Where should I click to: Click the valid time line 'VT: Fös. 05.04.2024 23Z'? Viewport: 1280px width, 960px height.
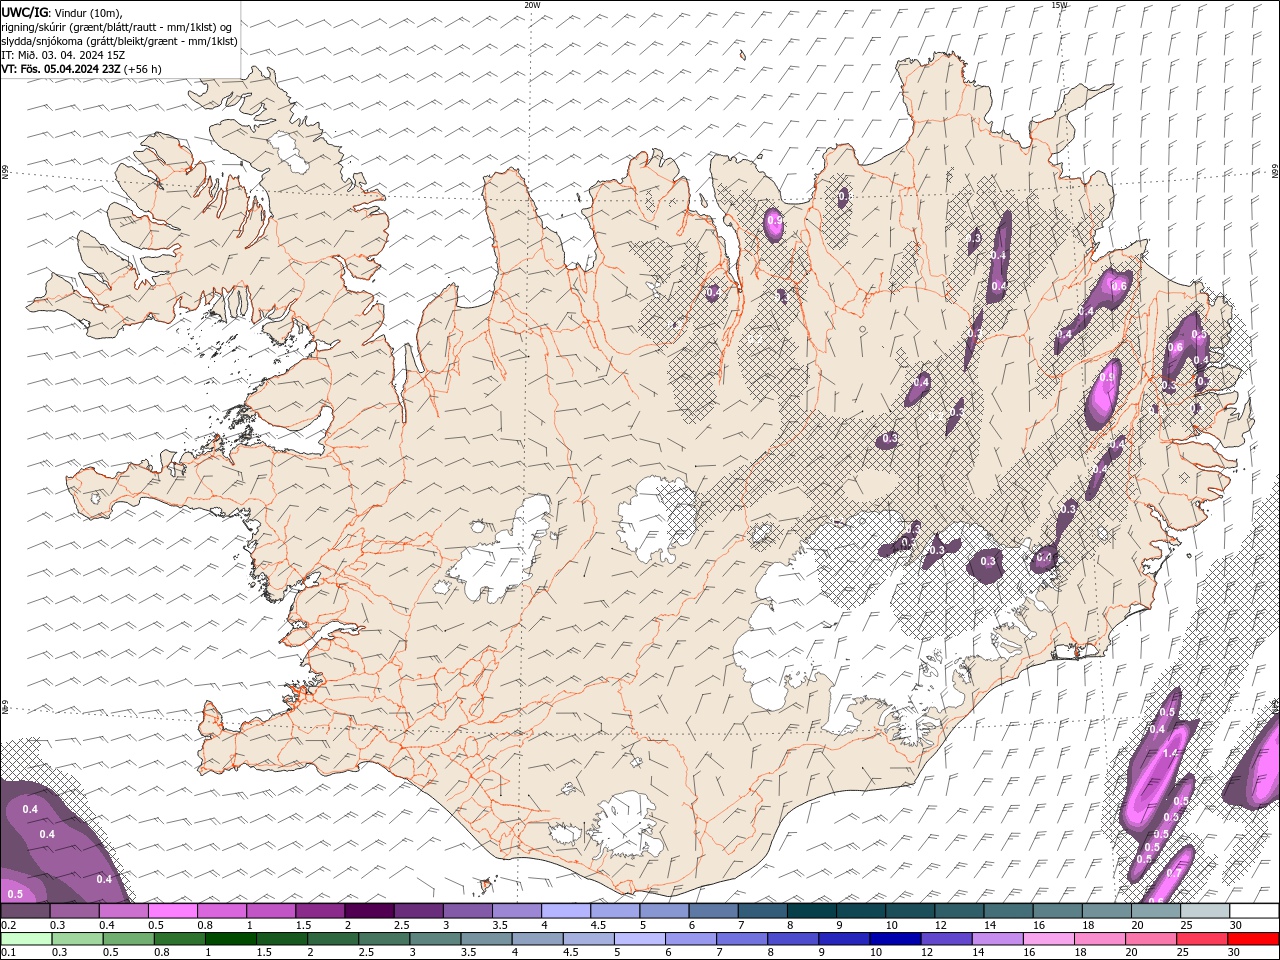tap(60, 69)
